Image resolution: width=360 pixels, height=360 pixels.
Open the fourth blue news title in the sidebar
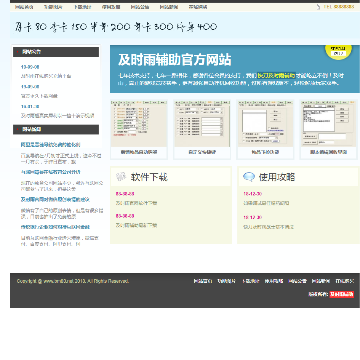tap(55, 227)
